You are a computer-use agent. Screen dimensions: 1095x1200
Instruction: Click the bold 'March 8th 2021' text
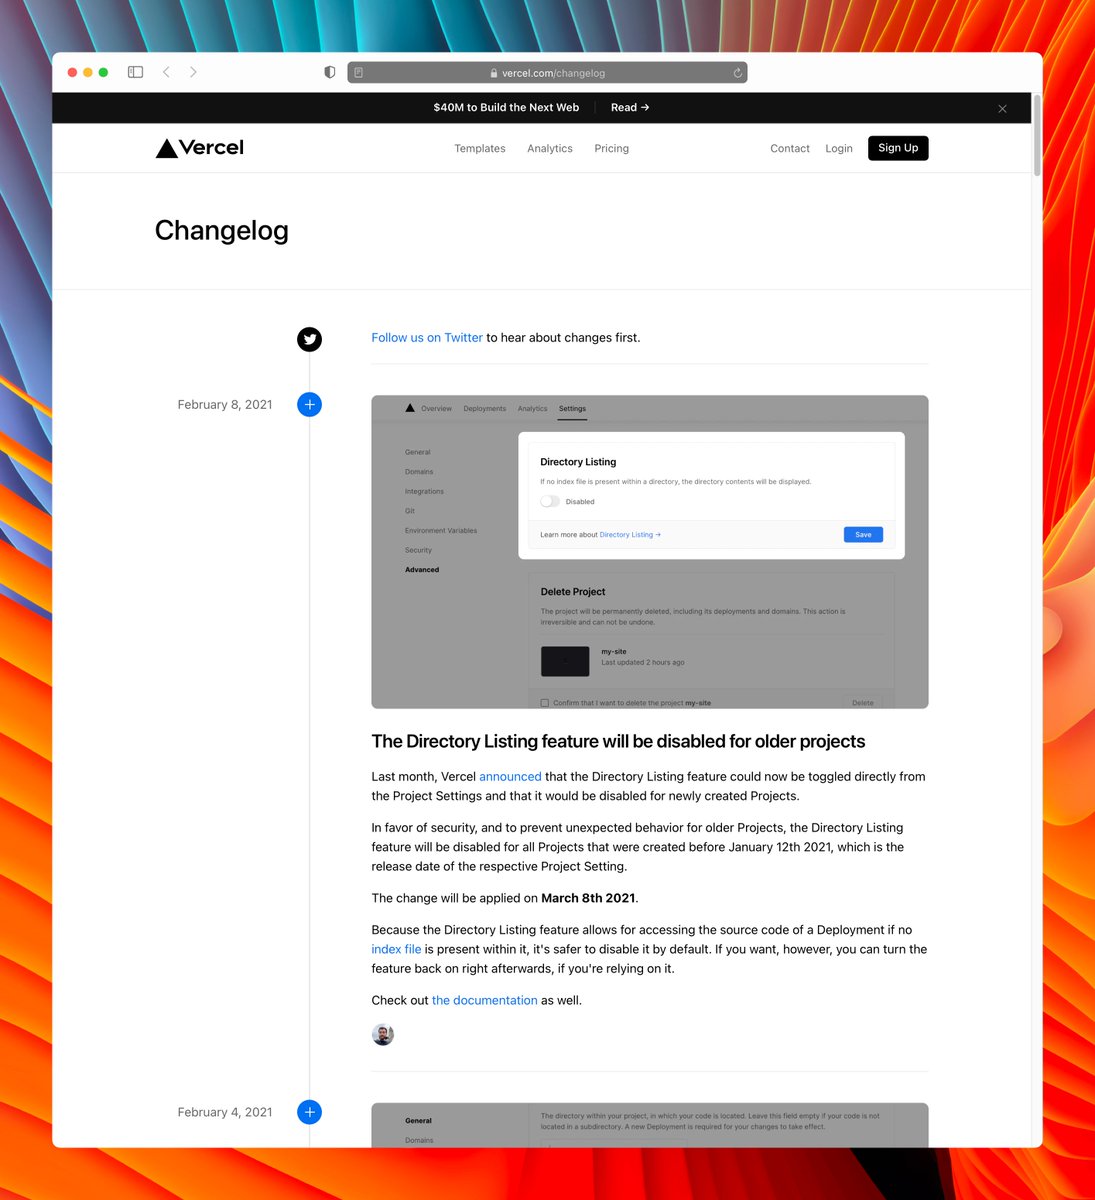click(588, 898)
